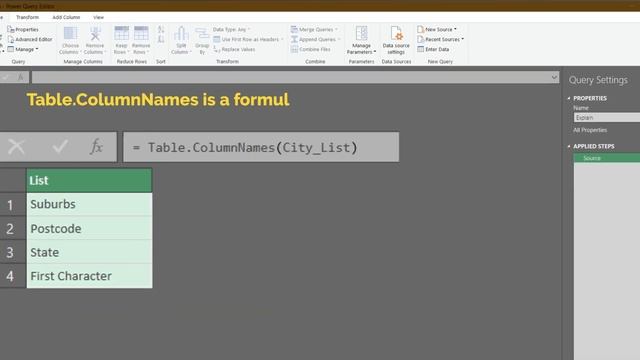Viewport: 640px width, 360px height.
Task: Click Merge Queries
Action: (314, 29)
